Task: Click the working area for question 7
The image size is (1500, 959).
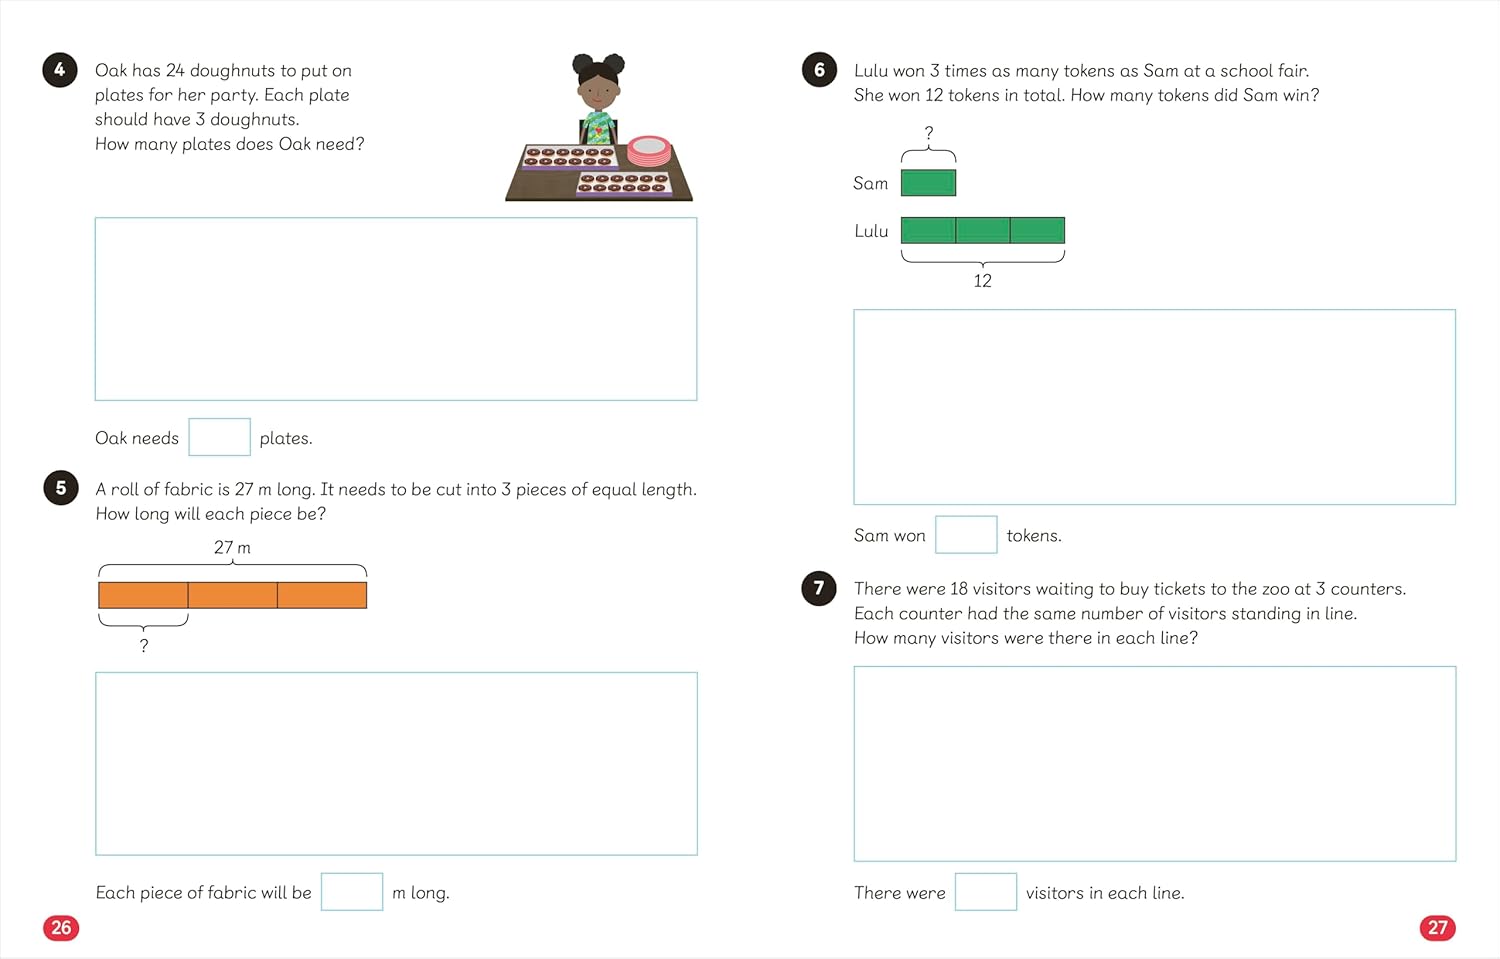Action: pyautogui.click(x=1155, y=764)
